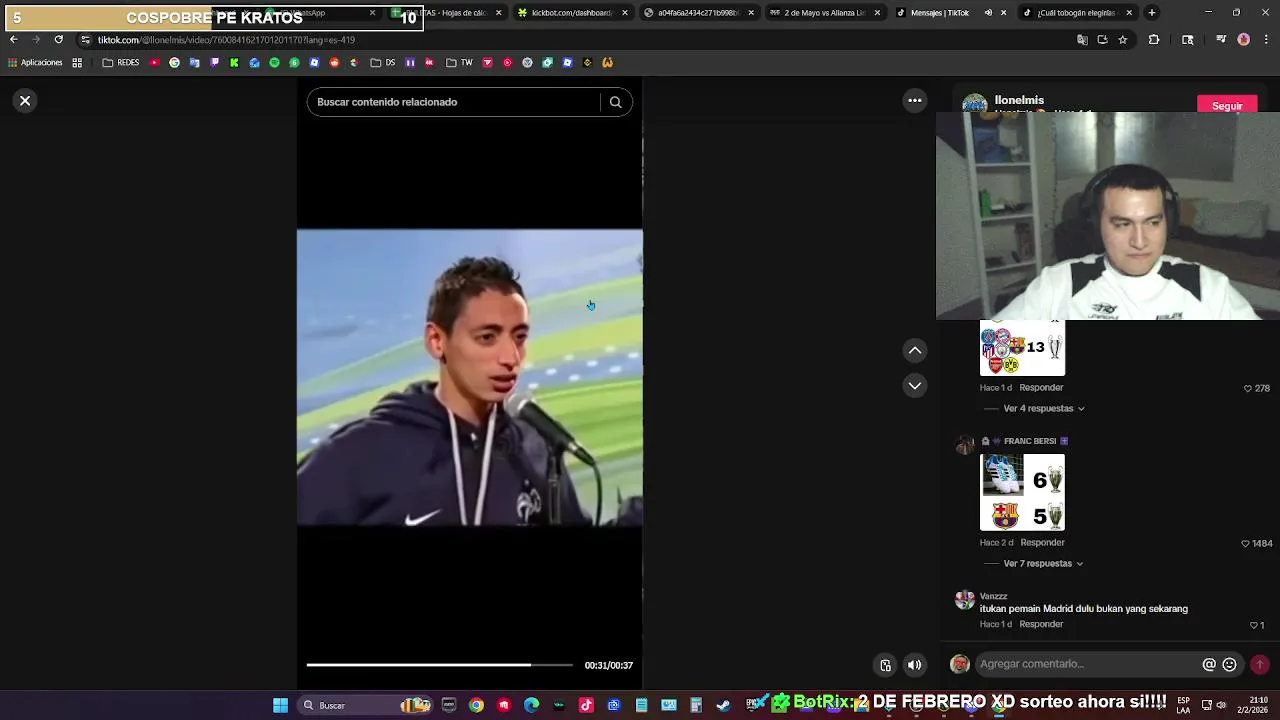Screen dimensions: 1280x720
Task: Open the browser extensions puzzle icon
Action: coord(1154,40)
